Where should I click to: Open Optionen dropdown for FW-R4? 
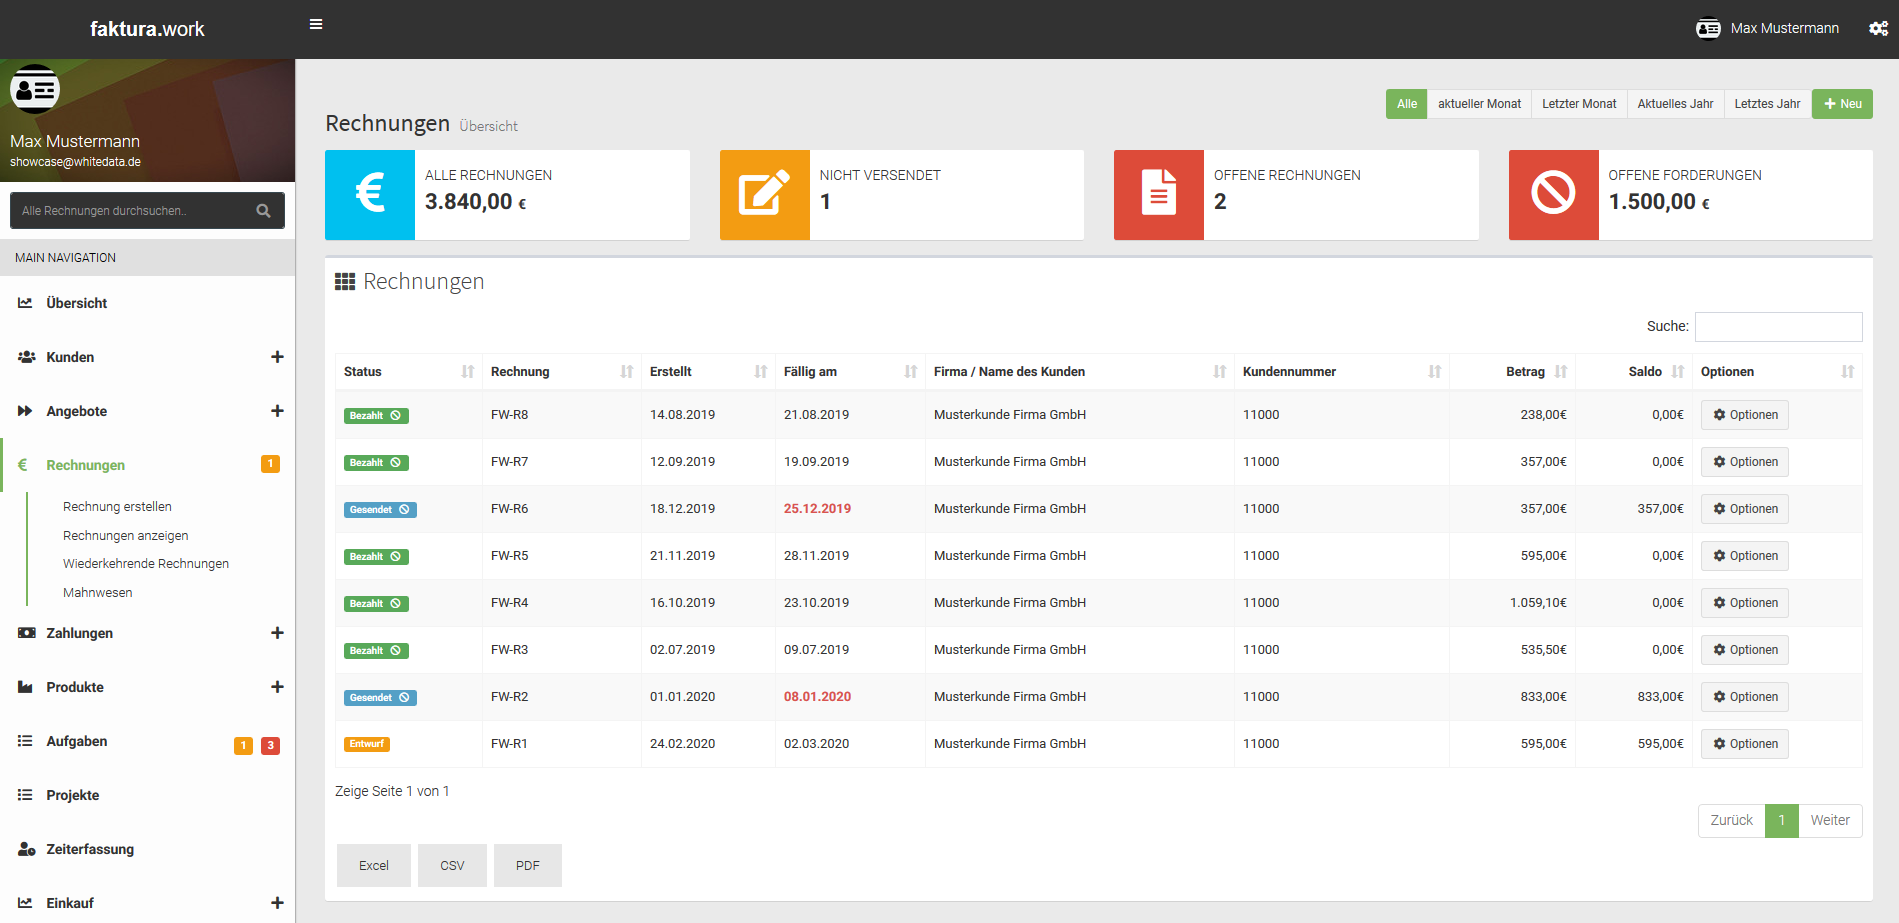pyautogui.click(x=1745, y=603)
